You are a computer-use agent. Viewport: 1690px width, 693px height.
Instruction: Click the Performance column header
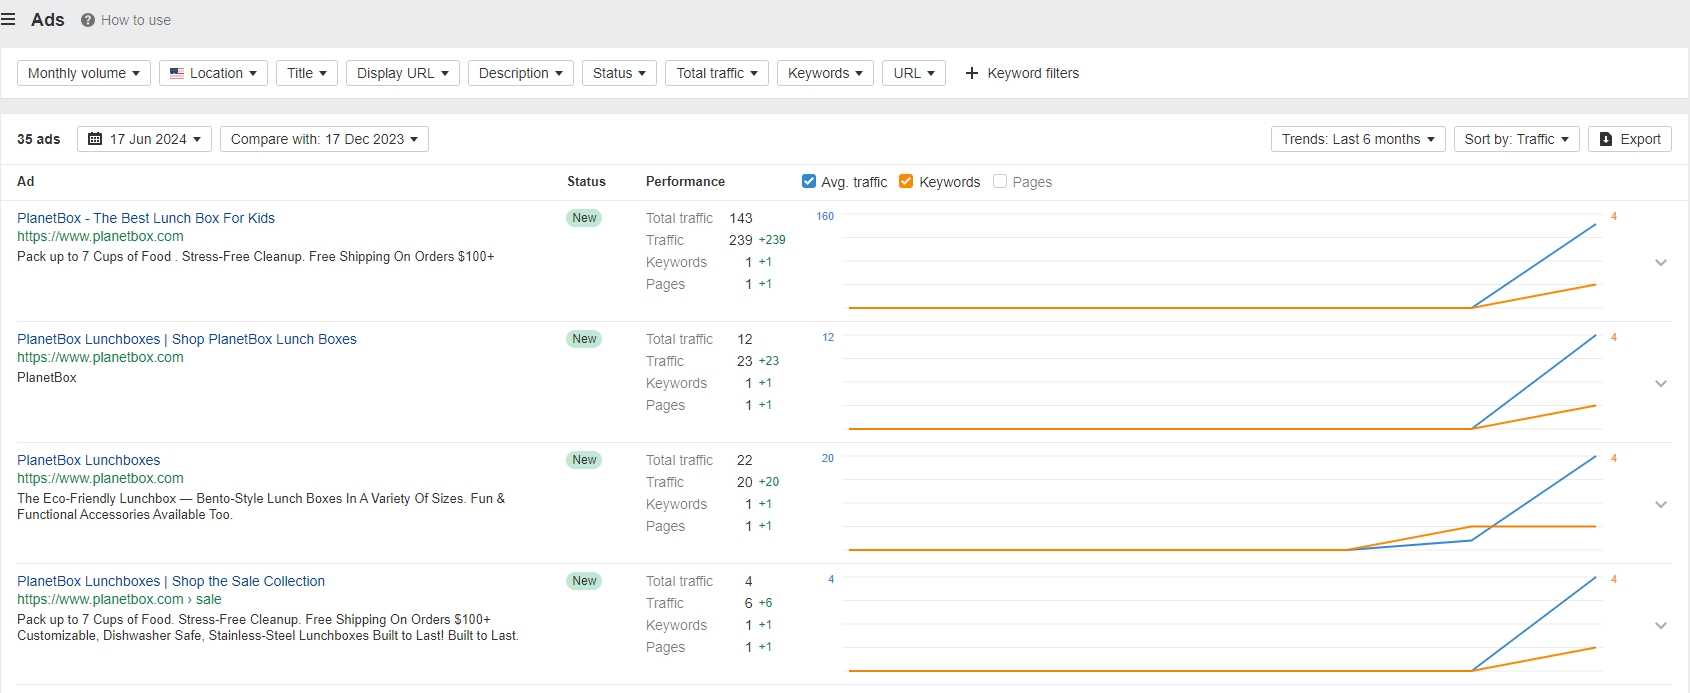685,181
